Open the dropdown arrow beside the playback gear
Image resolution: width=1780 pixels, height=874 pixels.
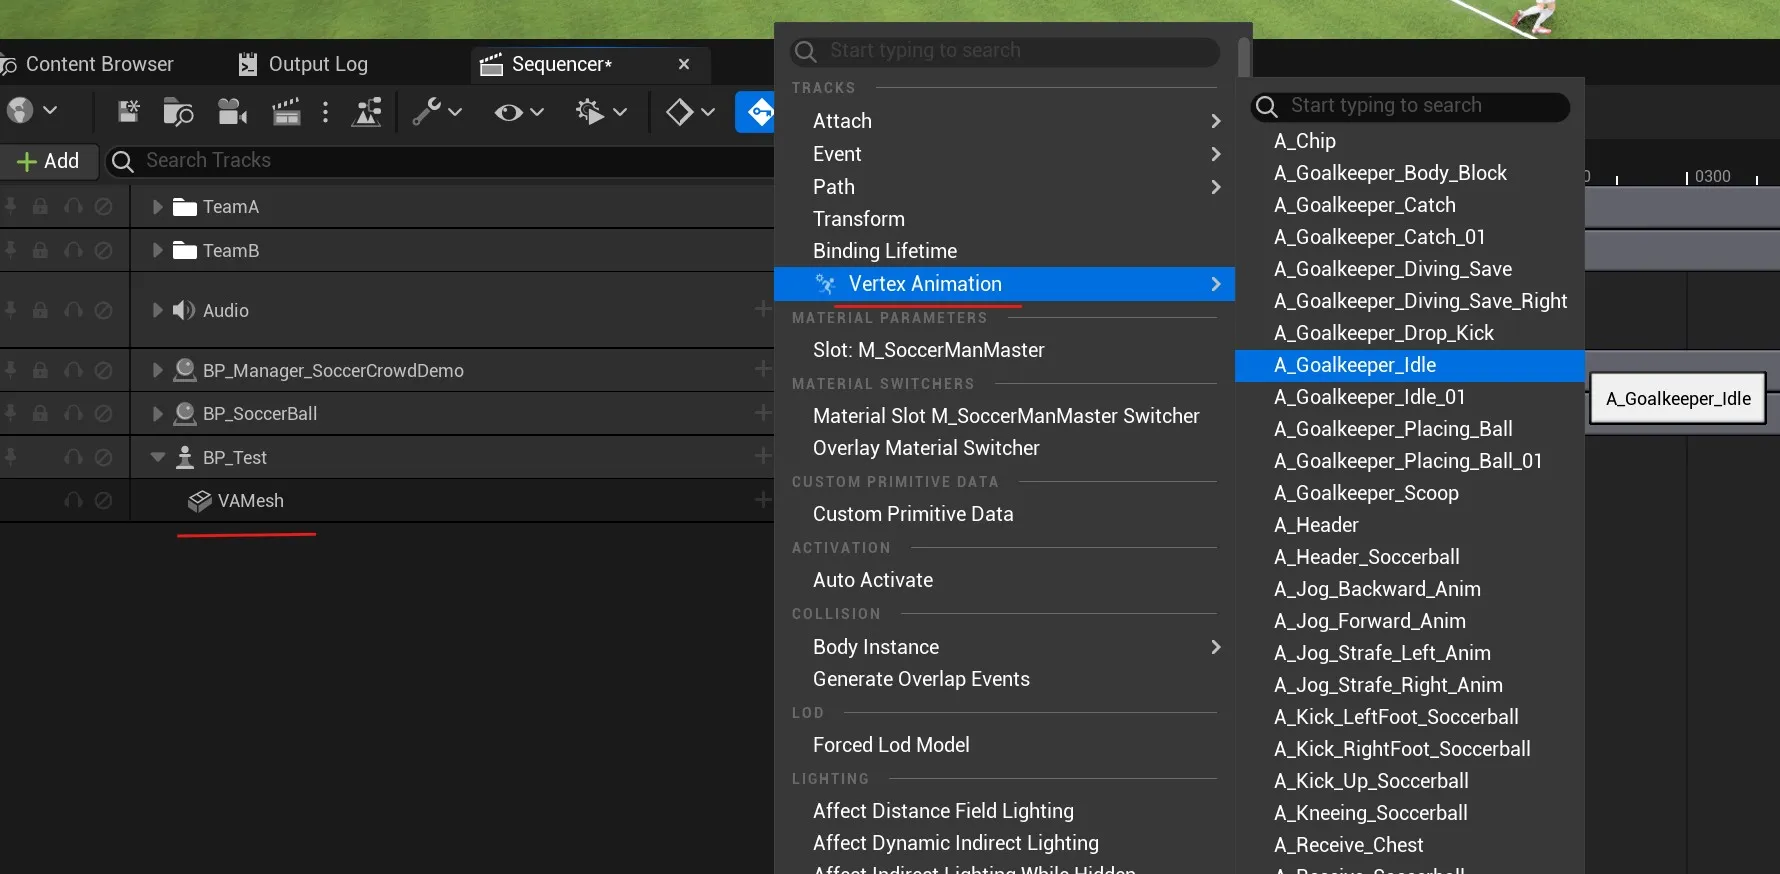point(620,112)
